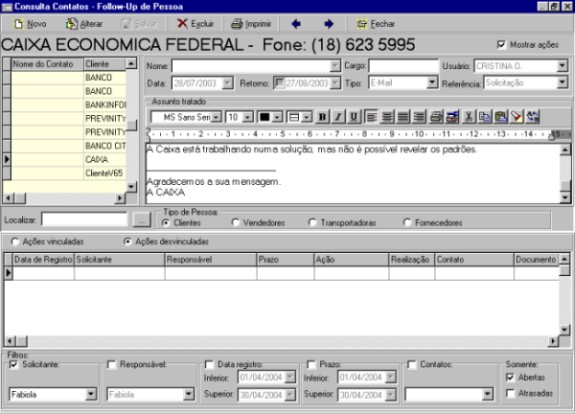
Task: Click the Cliente column header
Action: 105,64
